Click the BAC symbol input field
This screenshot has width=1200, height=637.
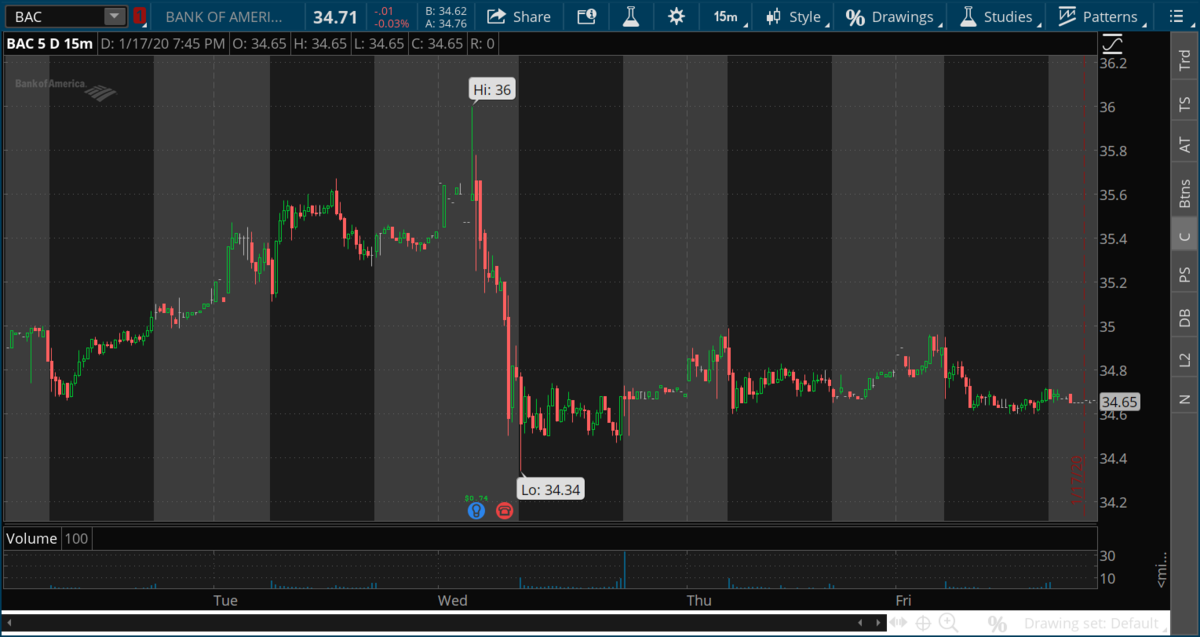click(55, 16)
